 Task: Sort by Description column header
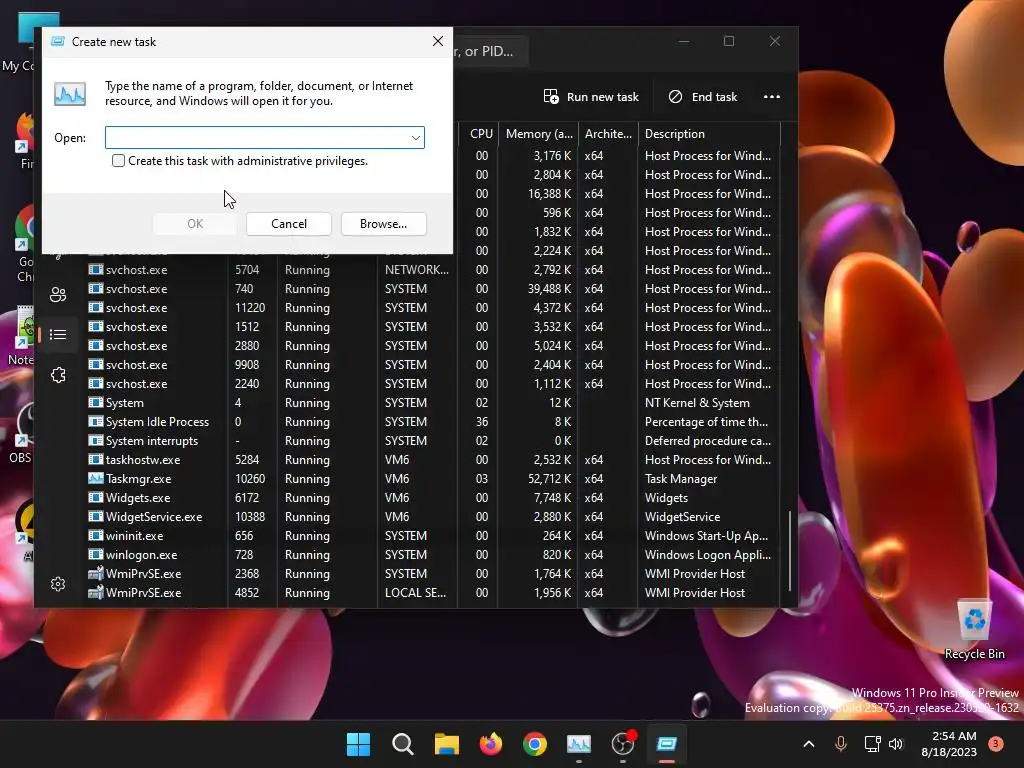point(709,134)
